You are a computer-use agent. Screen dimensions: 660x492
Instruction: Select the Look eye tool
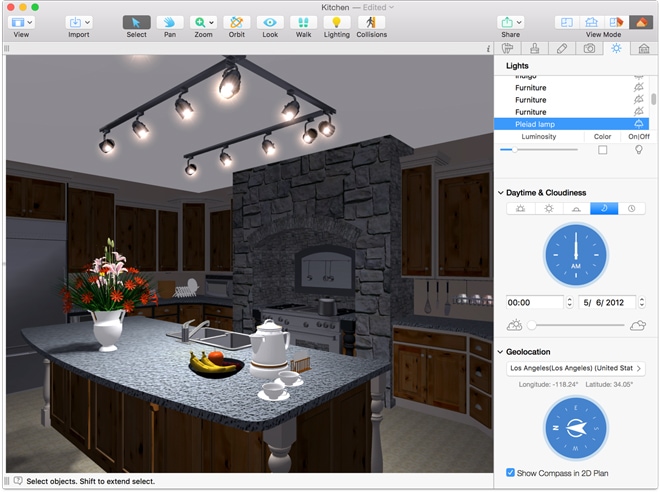(x=270, y=22)
